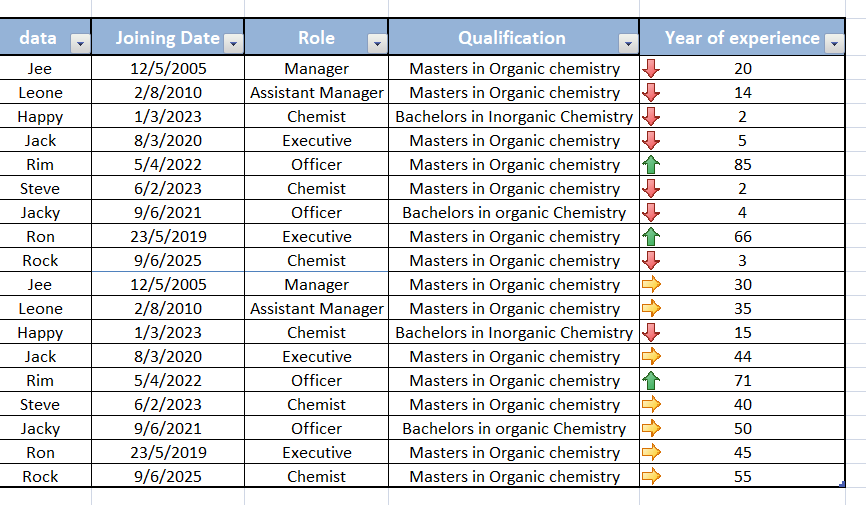Click the yellow right arrow icon beside 55
Image resolution: width=866 pixels, height=505 pixels.
point(651,476)
